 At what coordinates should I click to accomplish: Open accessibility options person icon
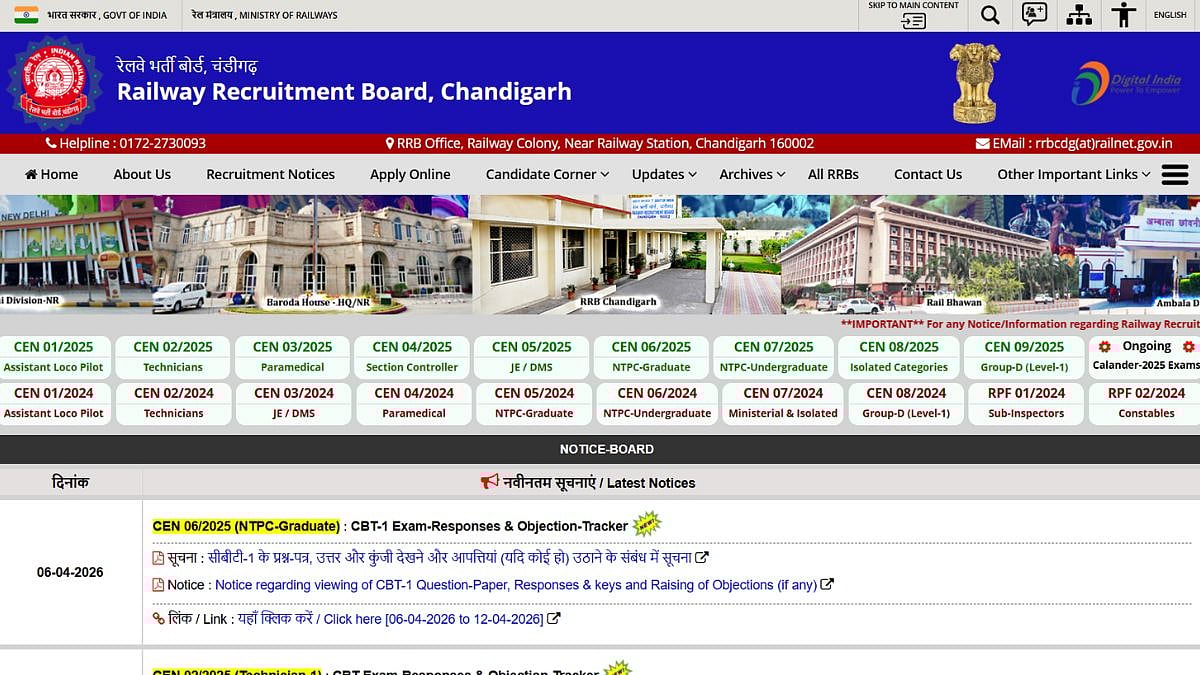pyautogui.click(x=1124, y=15)
